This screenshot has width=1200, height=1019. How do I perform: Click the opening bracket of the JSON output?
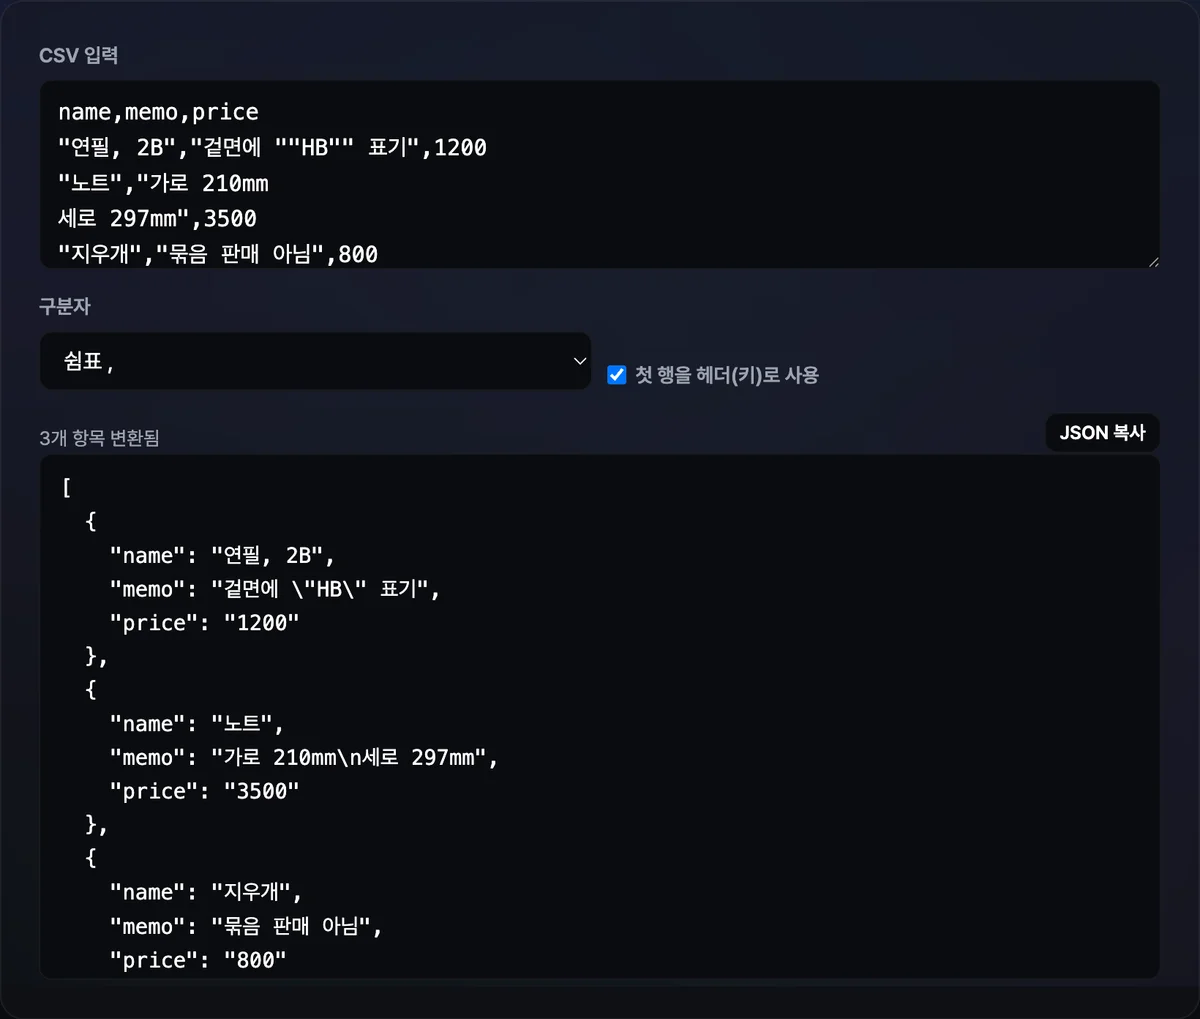66,488
